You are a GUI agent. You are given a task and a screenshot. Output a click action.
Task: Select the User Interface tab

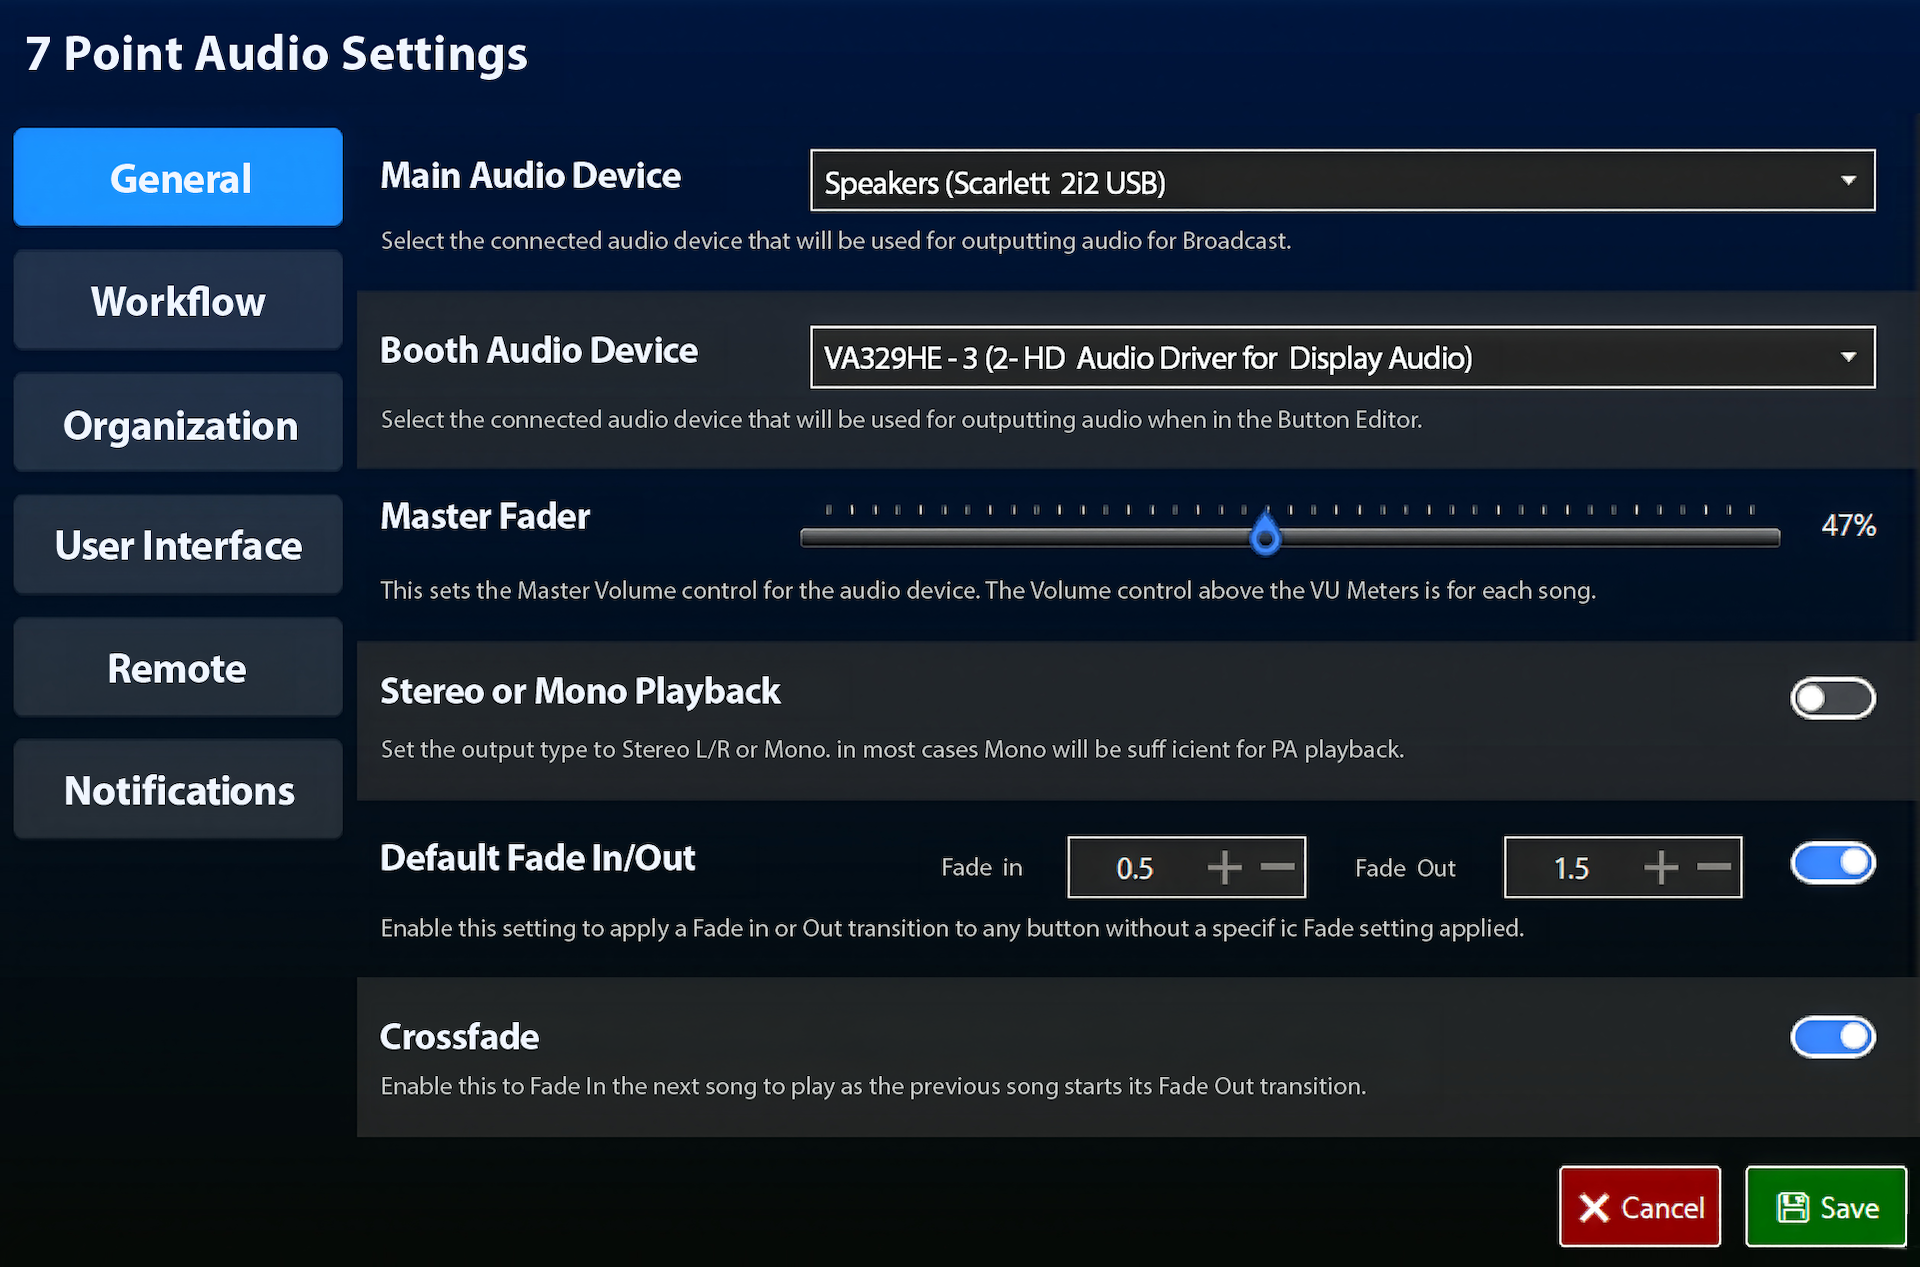pos(178,545)
